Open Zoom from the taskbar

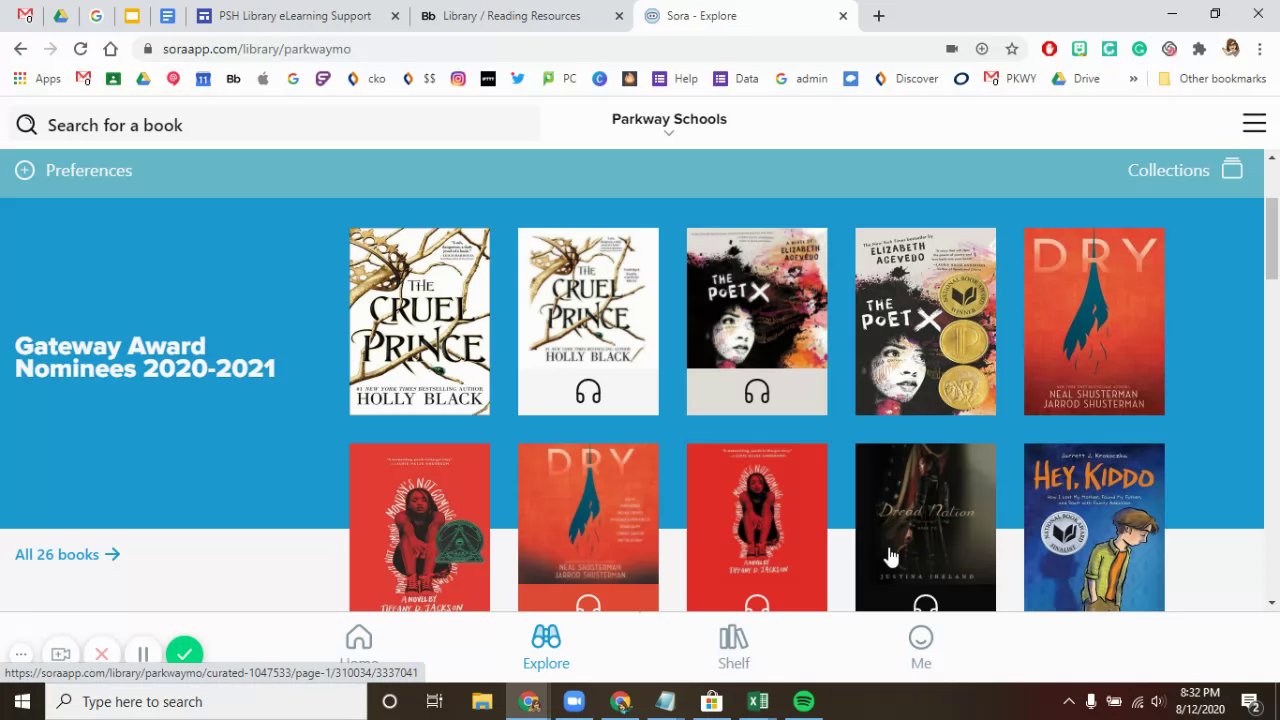(574, 701)
